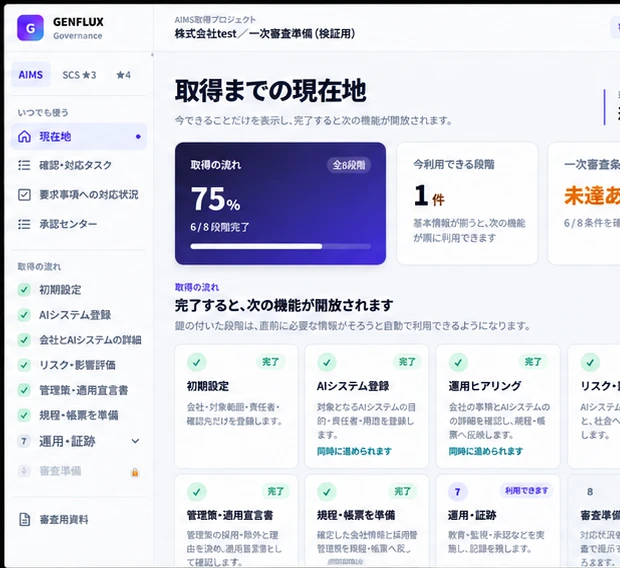The width and height of the screenshot is (620, 568).
Task: Click 完了 badge on 初期設定 card
Action: [x=270, y=362]
